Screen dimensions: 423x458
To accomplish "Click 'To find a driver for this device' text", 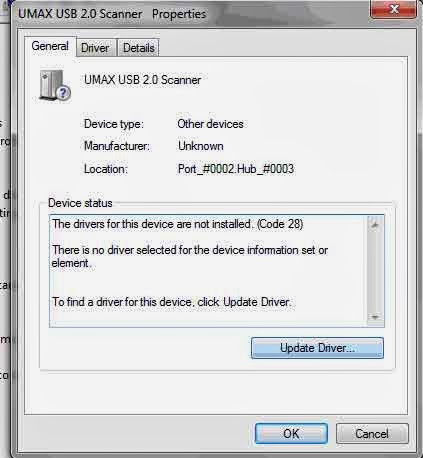I will [x=172, y=302].
